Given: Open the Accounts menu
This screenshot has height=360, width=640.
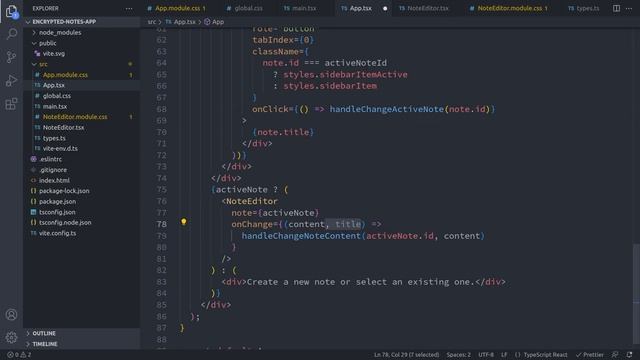Looking at the screenshot, I should click(11, 315).
